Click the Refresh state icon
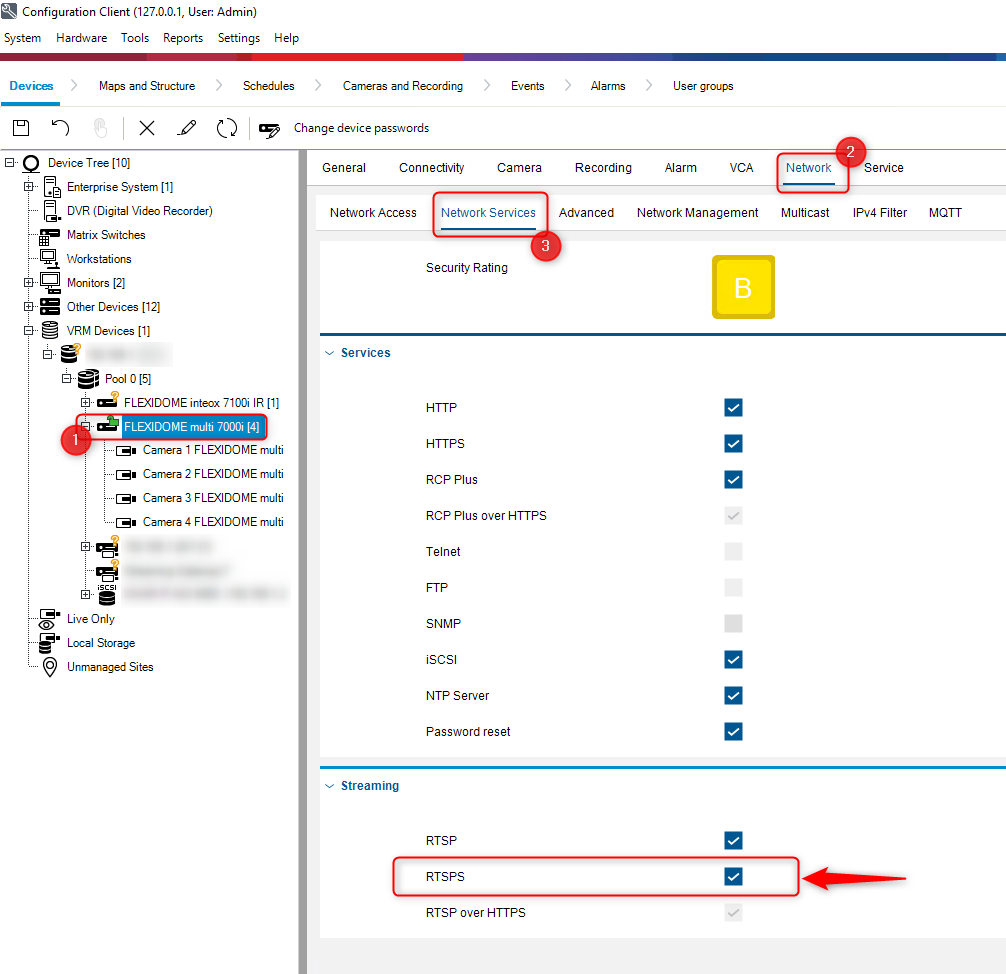 [227, 128]
